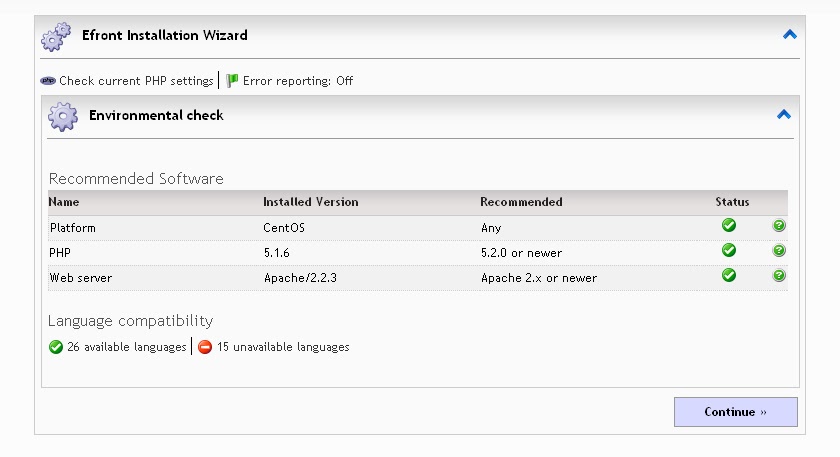Screen dimensions: 840x457
Task: Show the 15 unavailable languages
Action: tap(283, 348)
